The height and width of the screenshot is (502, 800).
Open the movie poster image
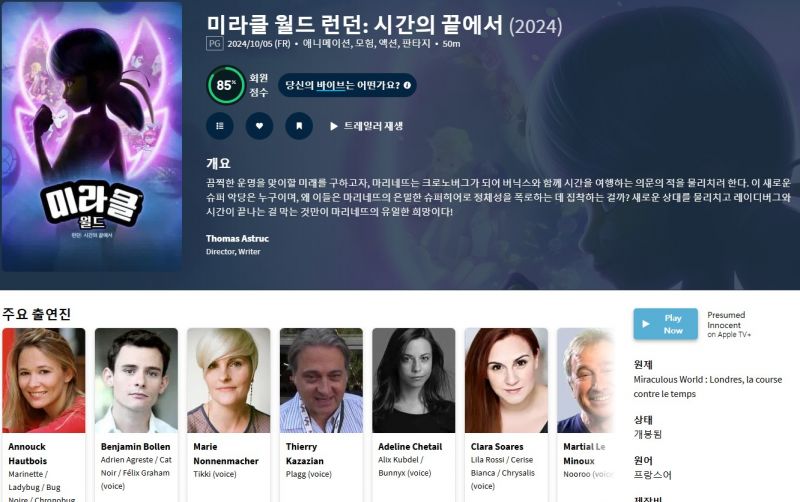92,137
